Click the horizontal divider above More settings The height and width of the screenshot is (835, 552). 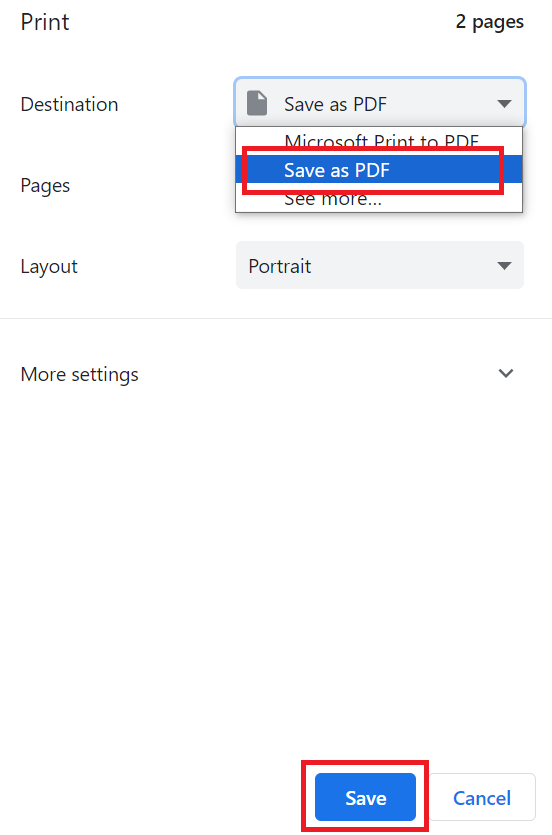pos(276,318)
